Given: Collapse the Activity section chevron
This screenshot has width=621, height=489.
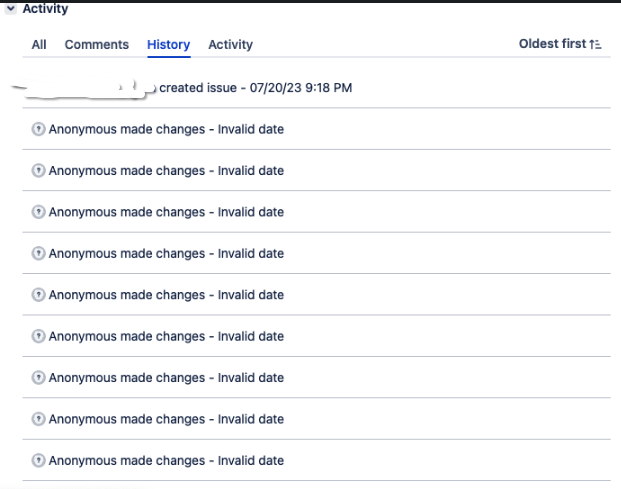Looking at the screenshot, I should [11, 8].
